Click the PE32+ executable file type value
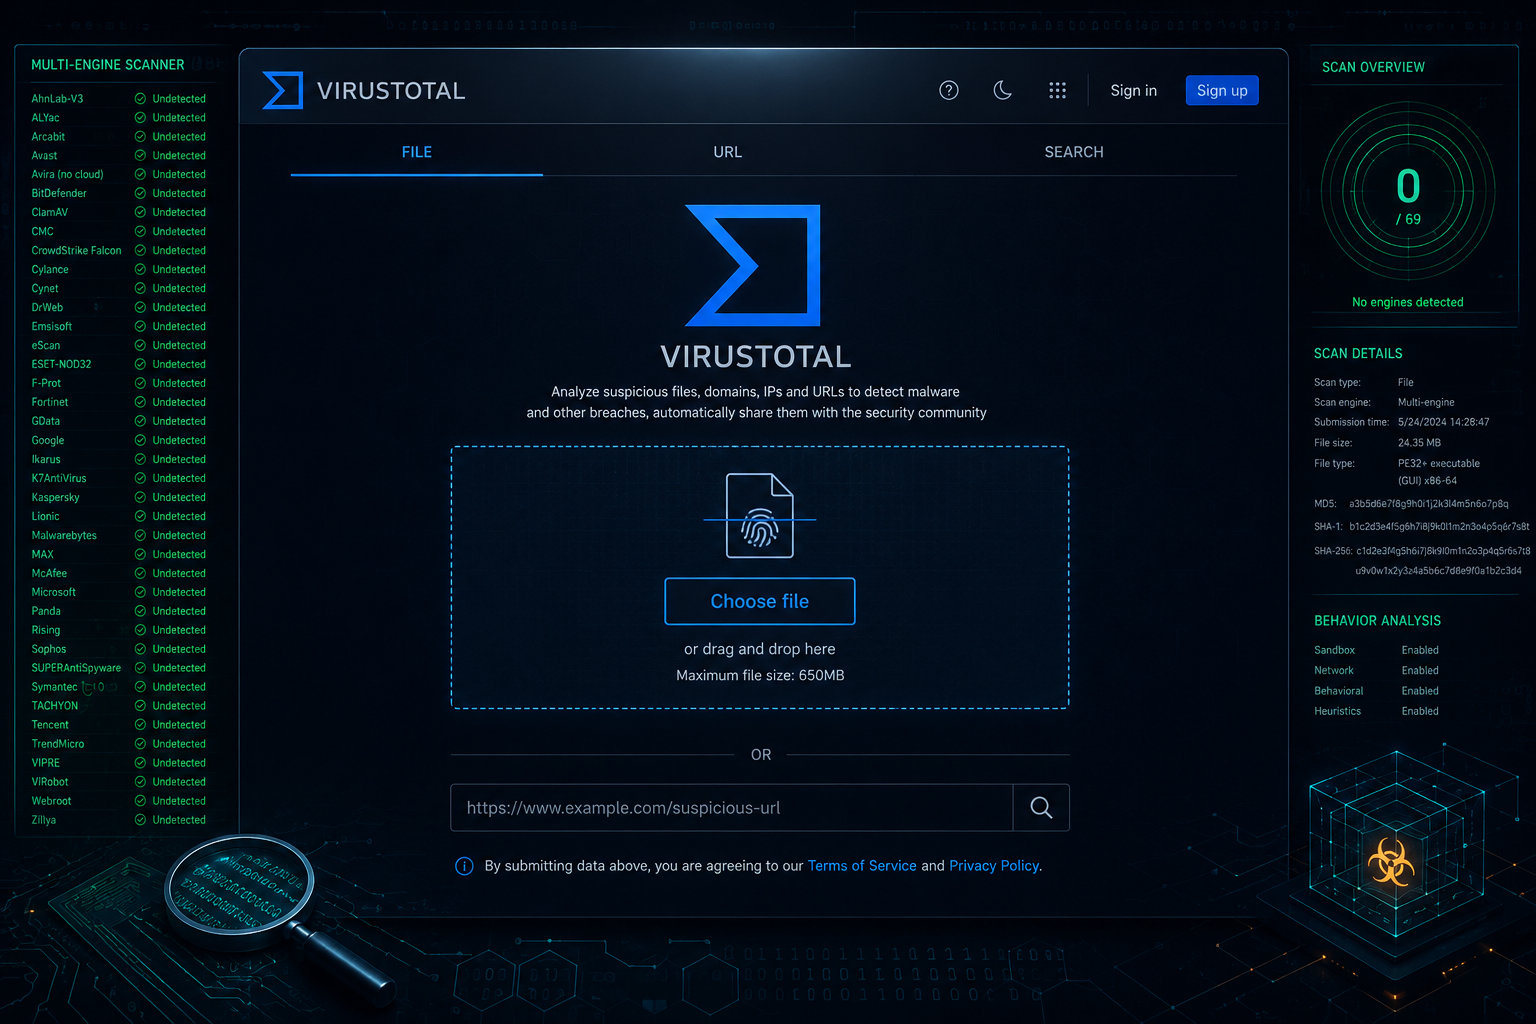This screenshot has height=1024, width=1536. point(1439,472)
